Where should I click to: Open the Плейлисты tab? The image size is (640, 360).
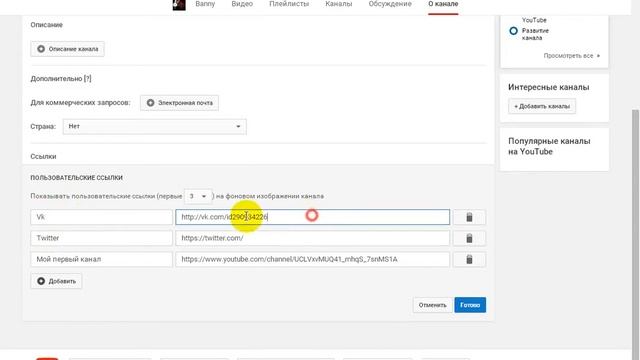point(289,4)
